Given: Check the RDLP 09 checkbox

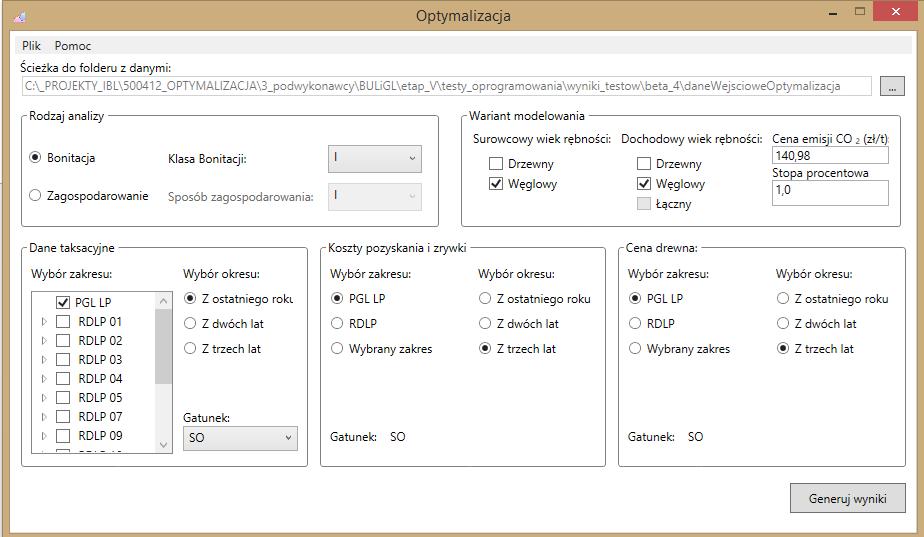Looking at the screenshot, I should 62,436.
